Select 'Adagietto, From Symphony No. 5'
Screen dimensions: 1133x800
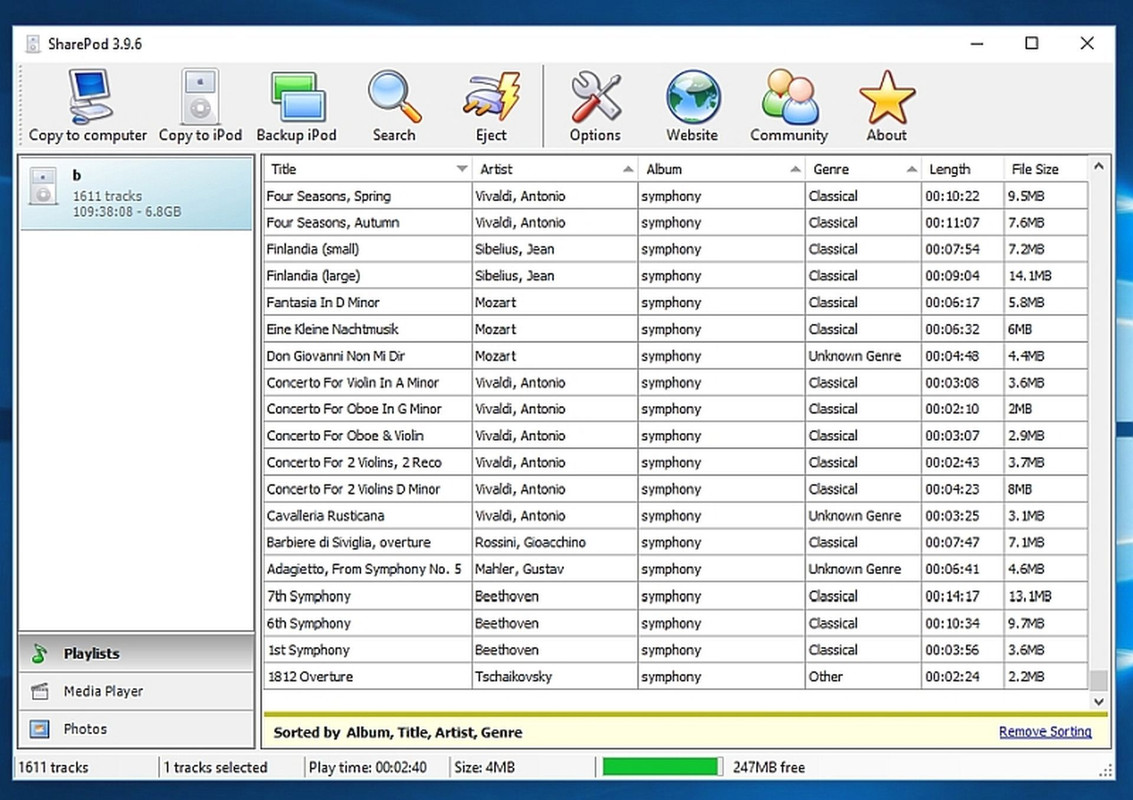pos(676,569)
